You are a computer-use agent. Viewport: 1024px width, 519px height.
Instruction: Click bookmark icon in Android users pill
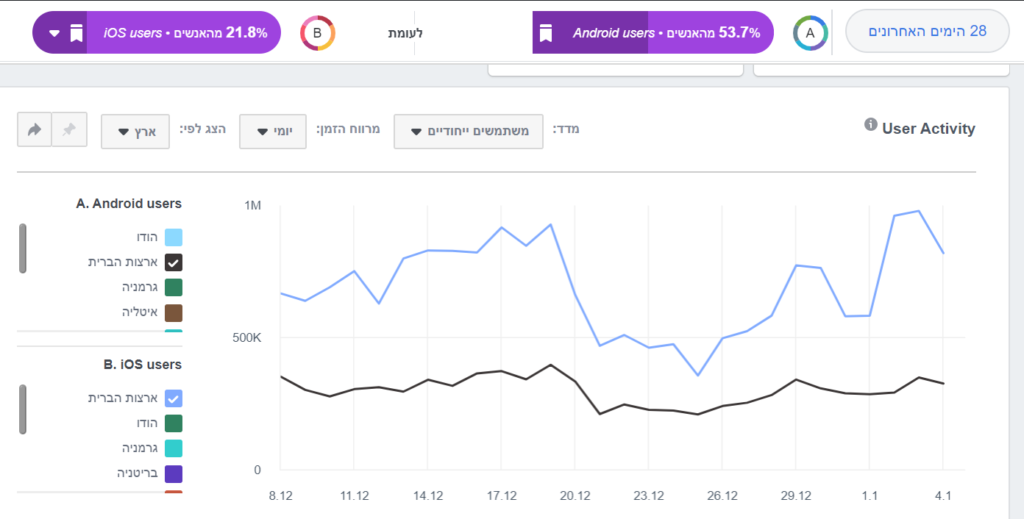pyautogui.click(x=545, y=33)
